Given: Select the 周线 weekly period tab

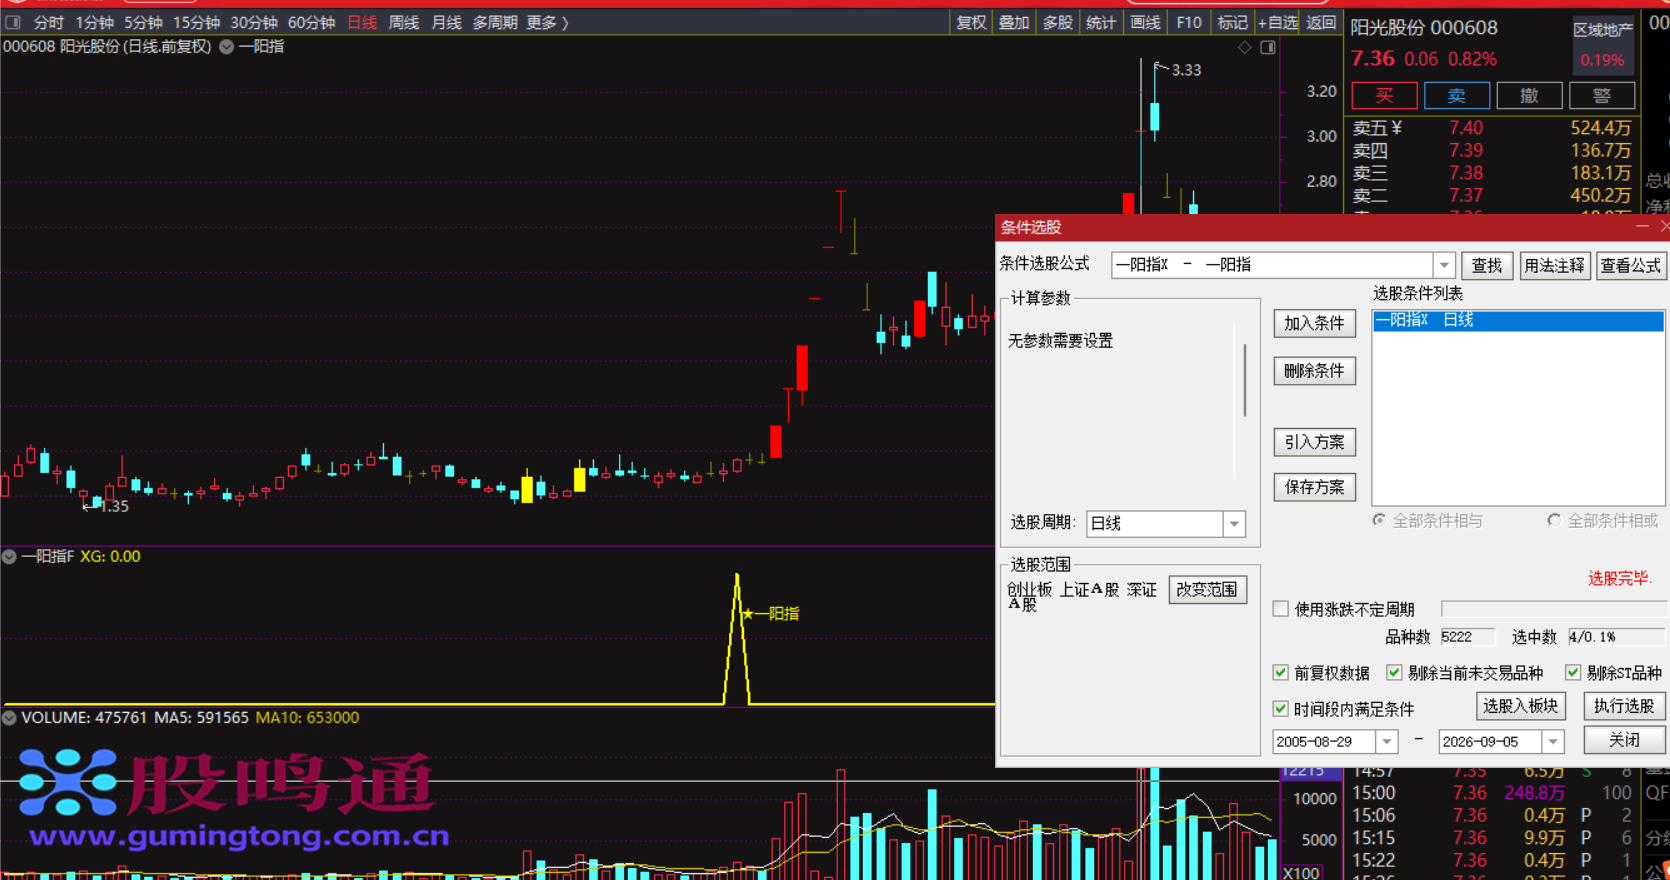Looking at the screenshot, I should click(403, 22).
